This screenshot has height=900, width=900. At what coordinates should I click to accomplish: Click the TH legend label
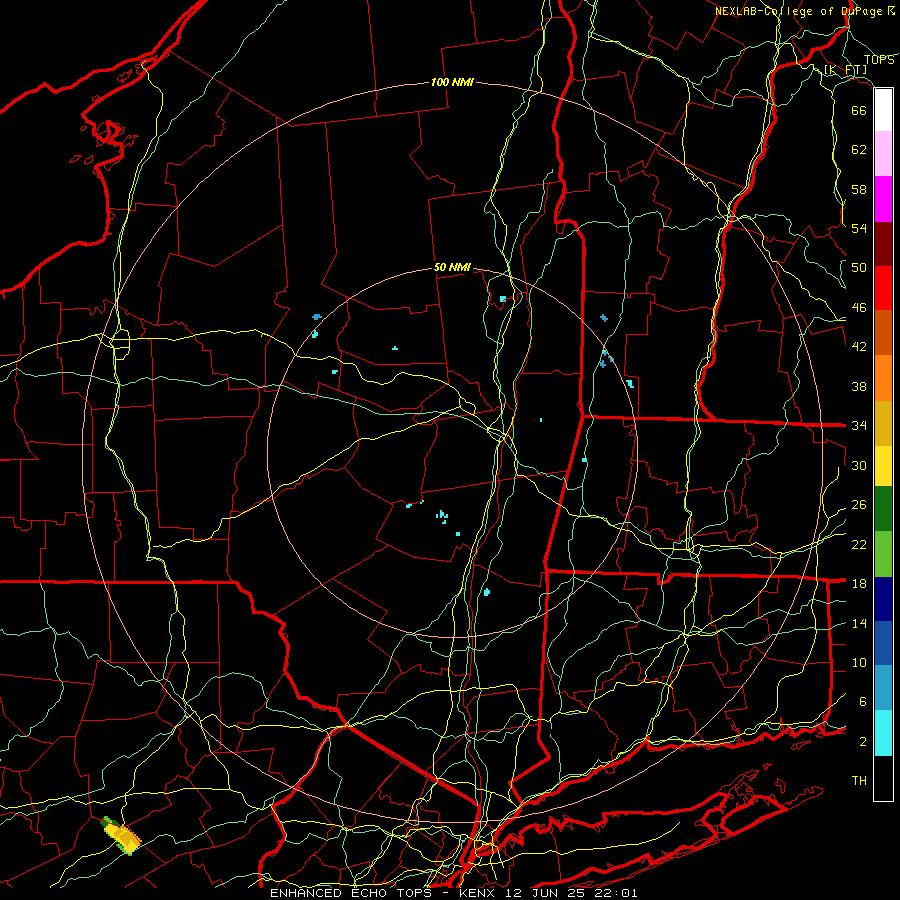(x=859, y=780)
